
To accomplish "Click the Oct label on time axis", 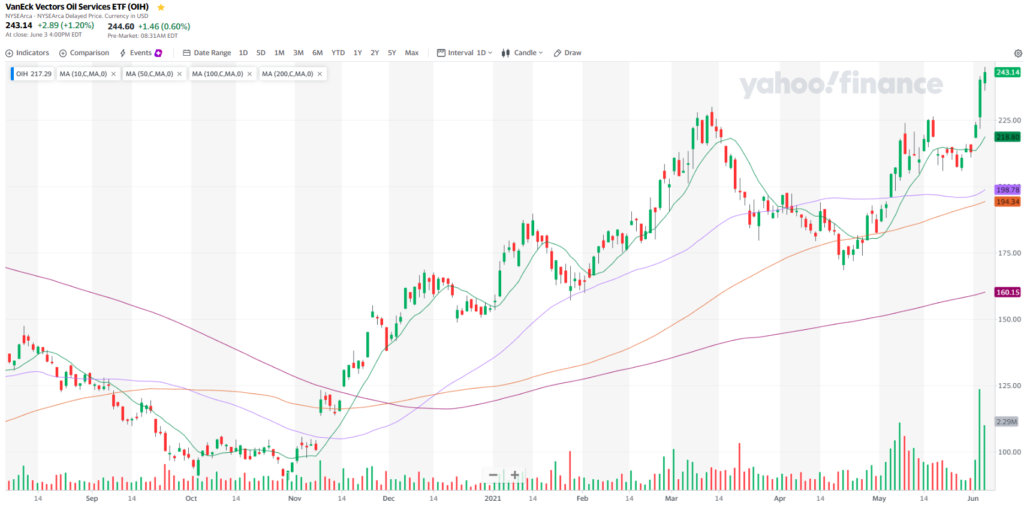I will pyautogui.click(x=191, y=498).
